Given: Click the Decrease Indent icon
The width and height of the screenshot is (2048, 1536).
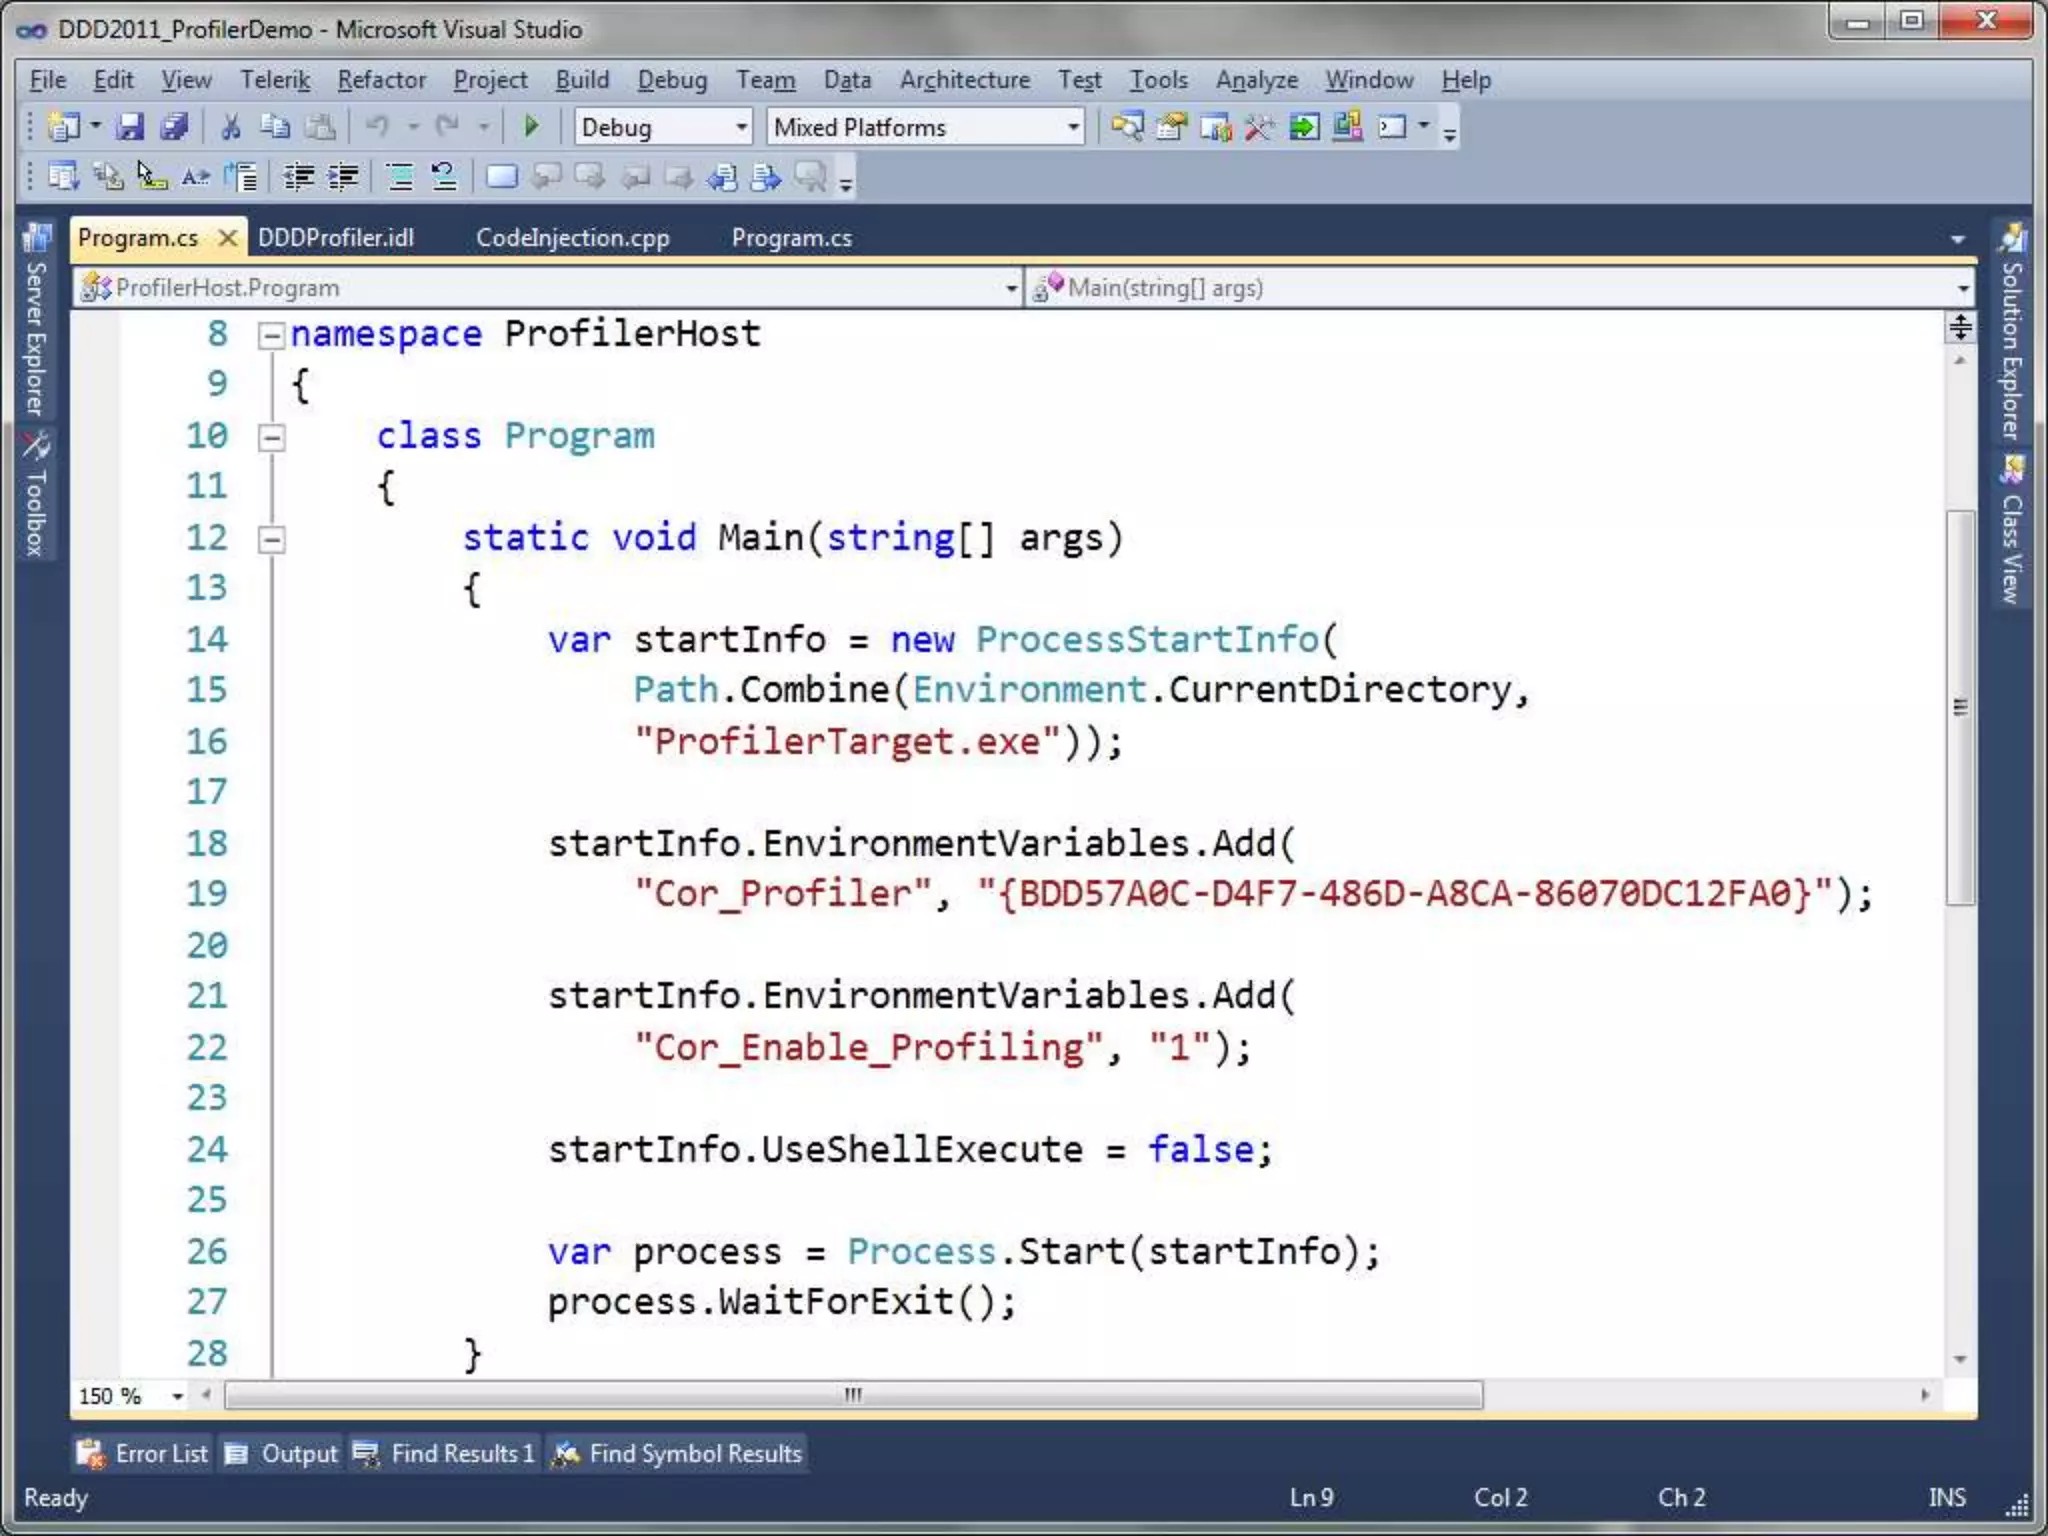Looking at the screenshot, I should click(298, 178).
